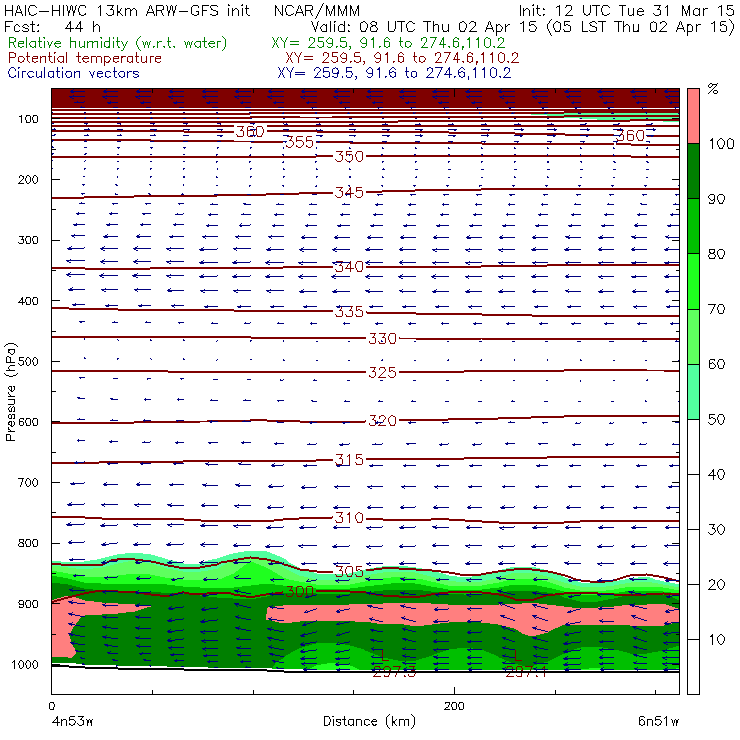Click the 320 contour label
The image size is (740, 740).
click(x=383, y=420)
